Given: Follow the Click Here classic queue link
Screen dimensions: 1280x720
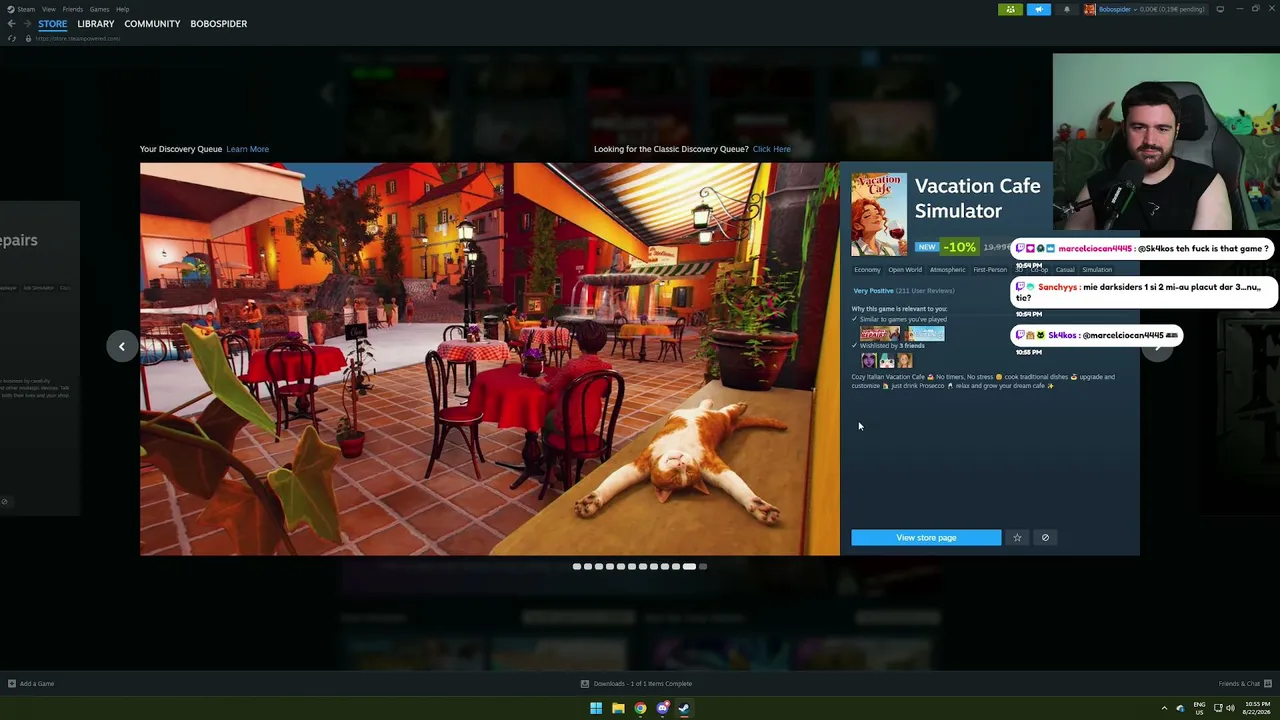Looking at the screenshot, I should 772,149.
